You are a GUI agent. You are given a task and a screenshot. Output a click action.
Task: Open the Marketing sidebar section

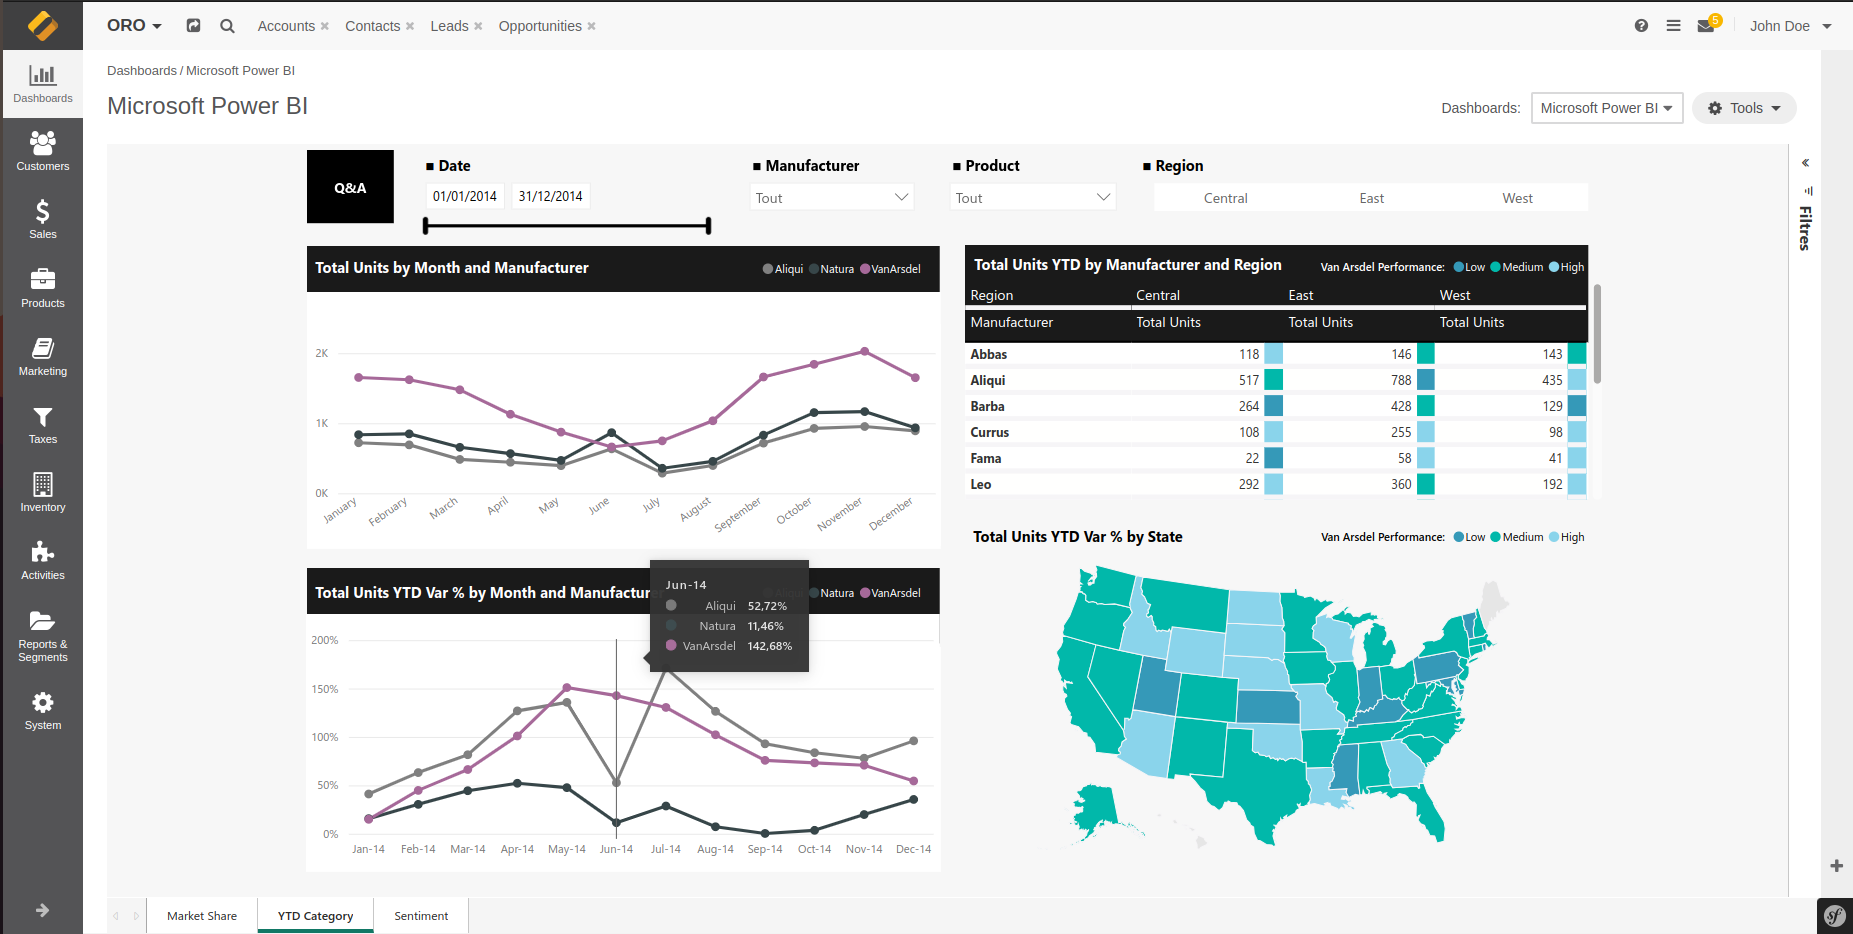pos(42,357)
